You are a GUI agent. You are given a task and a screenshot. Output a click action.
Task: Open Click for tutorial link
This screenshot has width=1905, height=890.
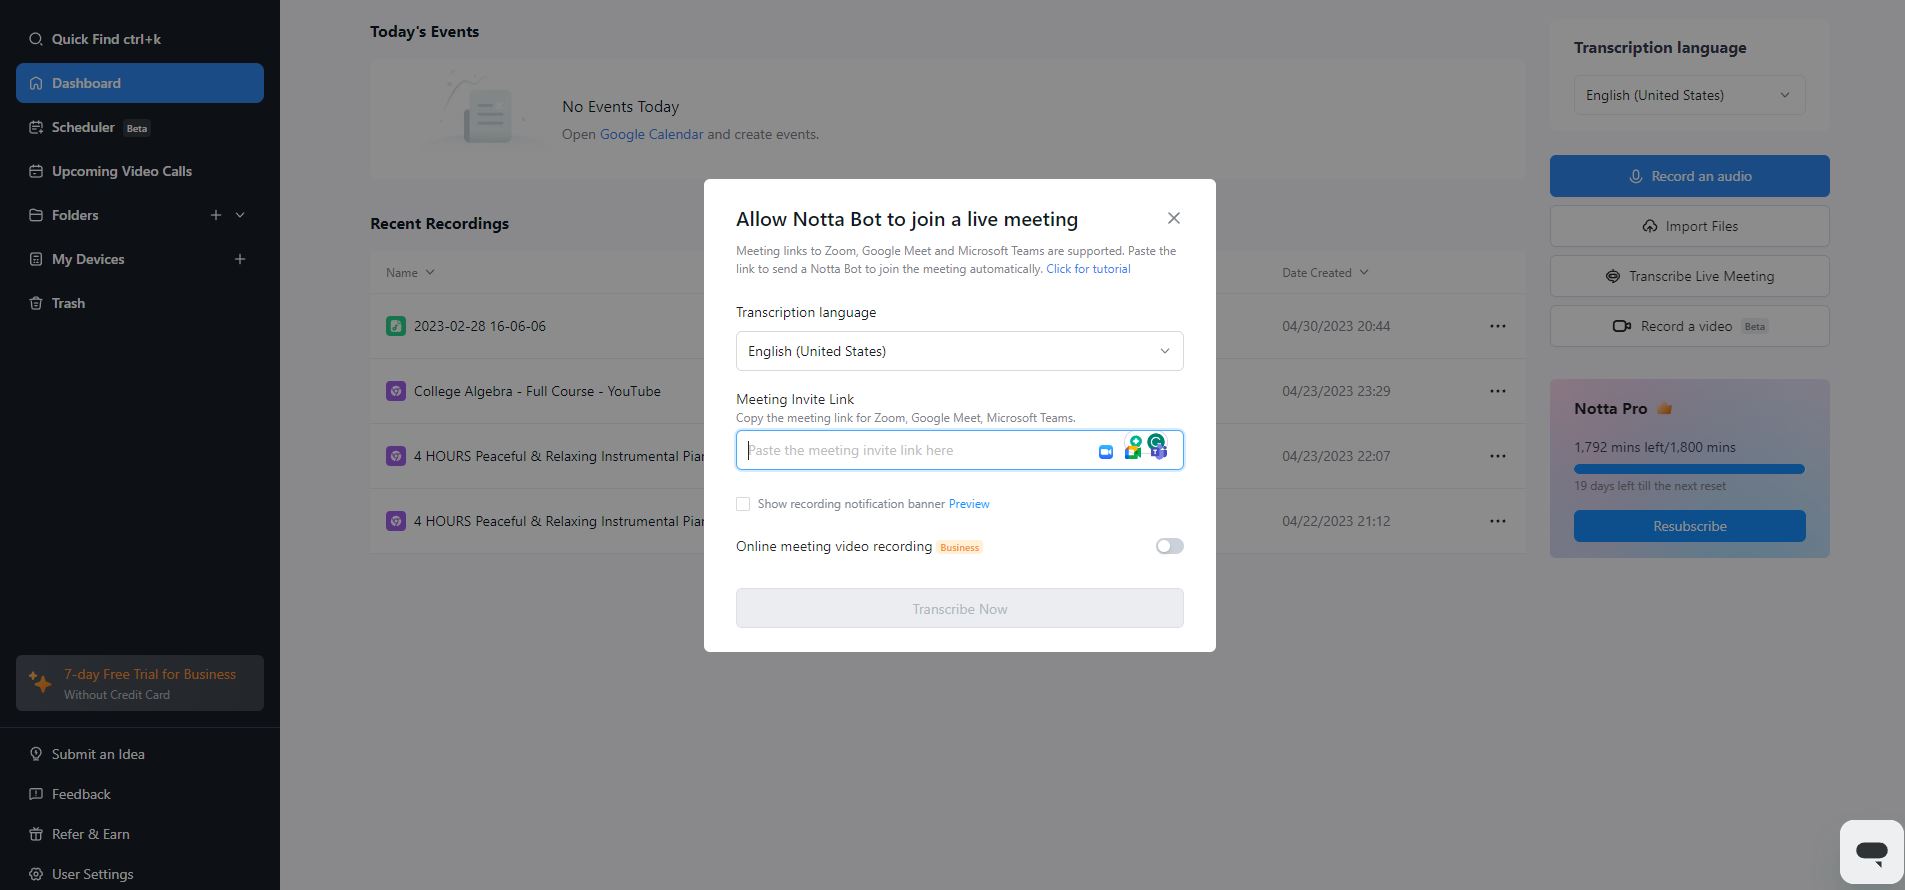click(x=1088, y=269)
